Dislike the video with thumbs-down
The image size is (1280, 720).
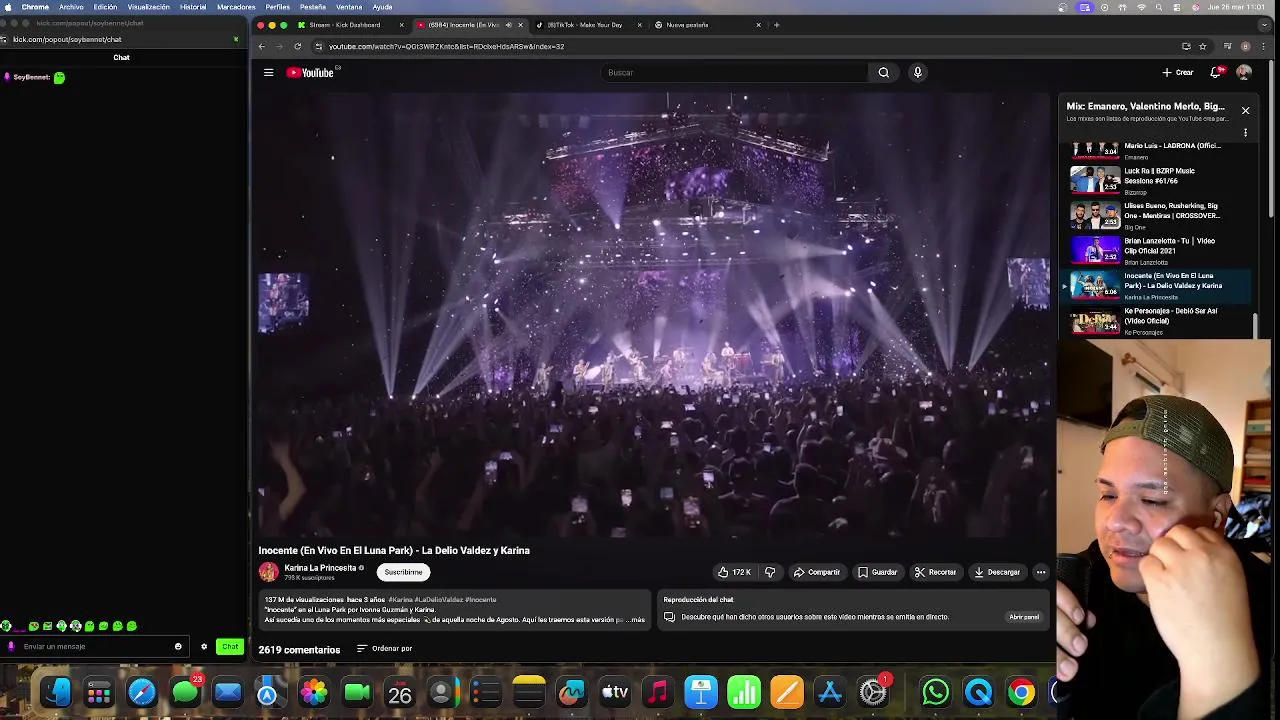pyautogui.click(x=770, y=572)
